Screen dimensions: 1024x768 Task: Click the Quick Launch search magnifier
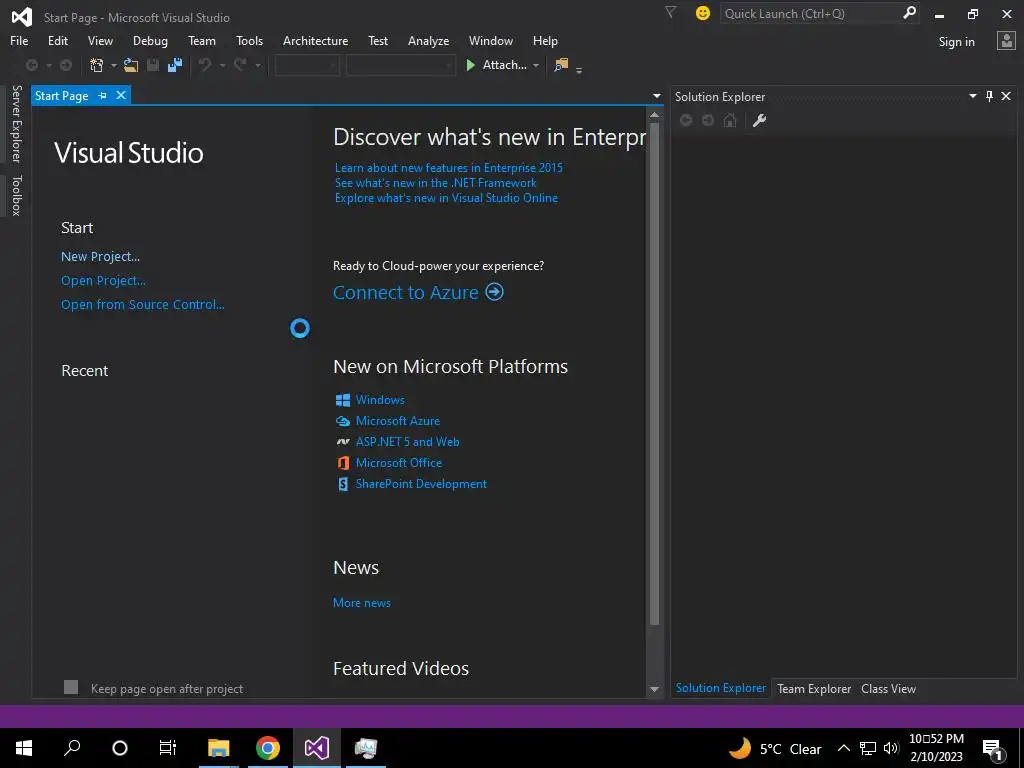[909, 13]
